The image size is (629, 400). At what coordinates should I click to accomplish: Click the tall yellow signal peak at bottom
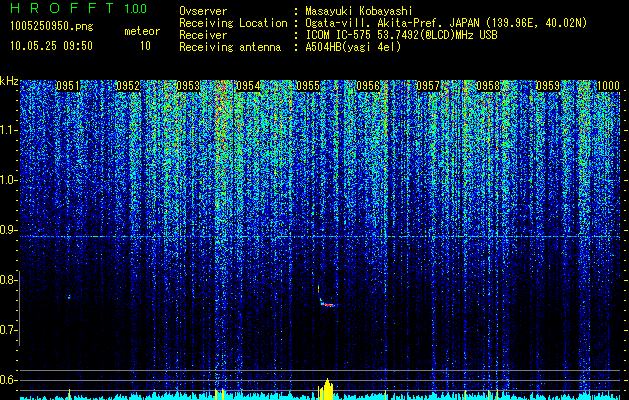coord(327,389)
